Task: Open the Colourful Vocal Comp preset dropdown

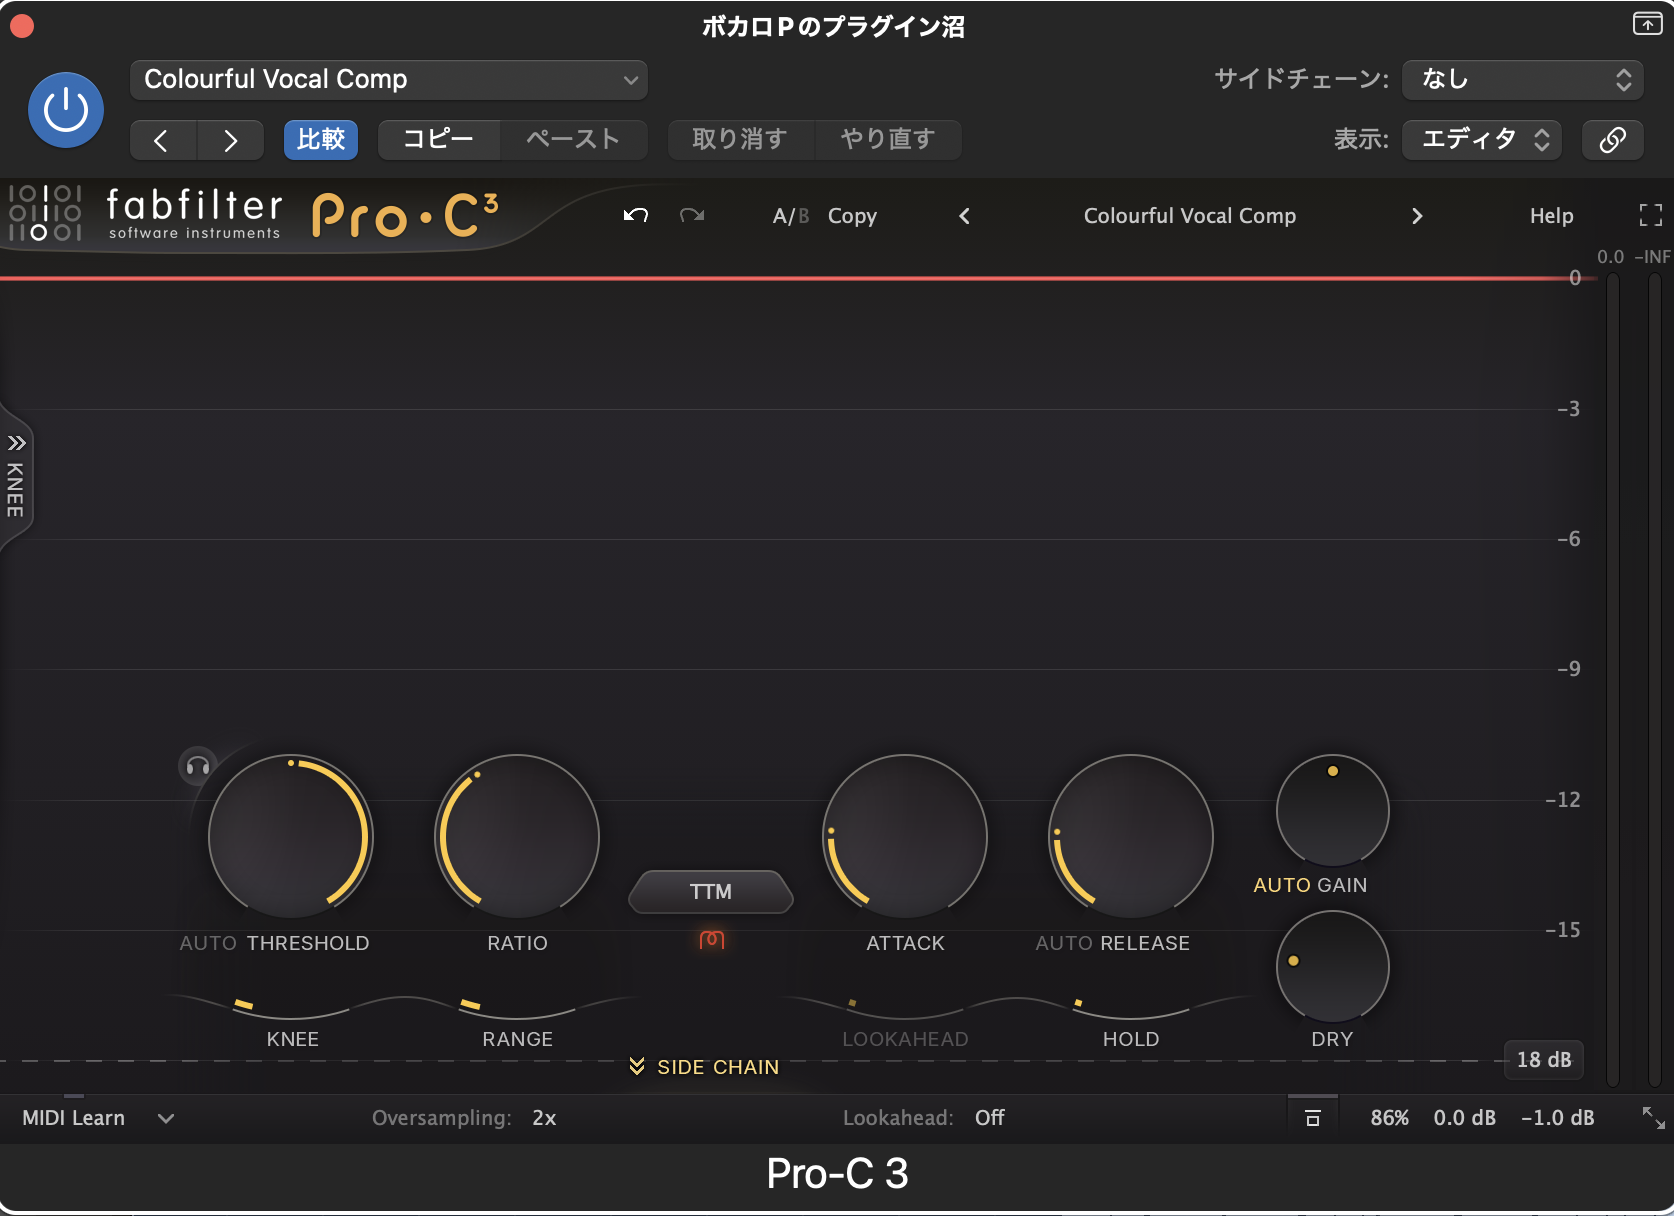Action: (389, 80)
